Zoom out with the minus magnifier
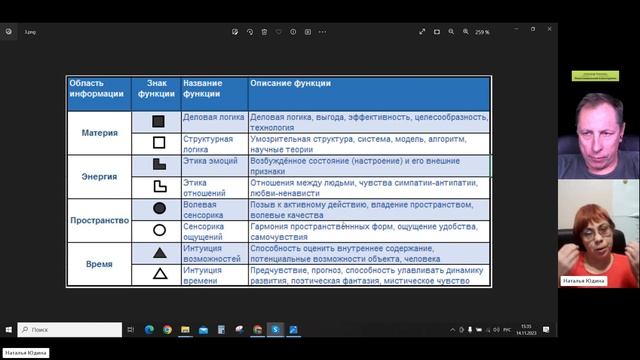The width and height of the screenshot is (640, 360). [x=451, y=32]
